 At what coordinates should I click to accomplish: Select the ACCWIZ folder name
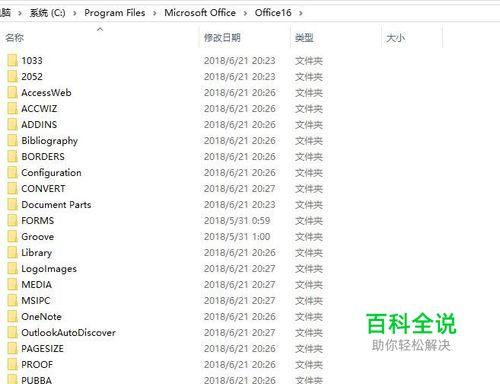click(39, 109)
